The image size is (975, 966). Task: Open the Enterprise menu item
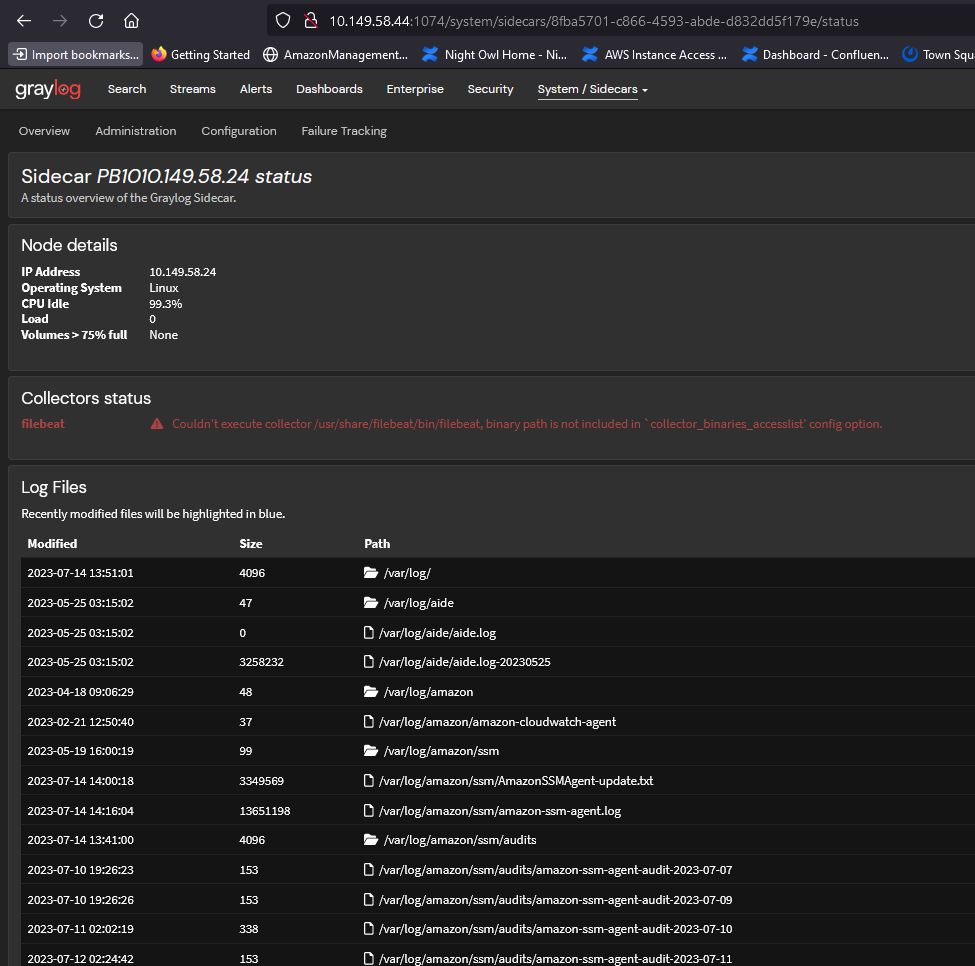[x=415, y=89]
